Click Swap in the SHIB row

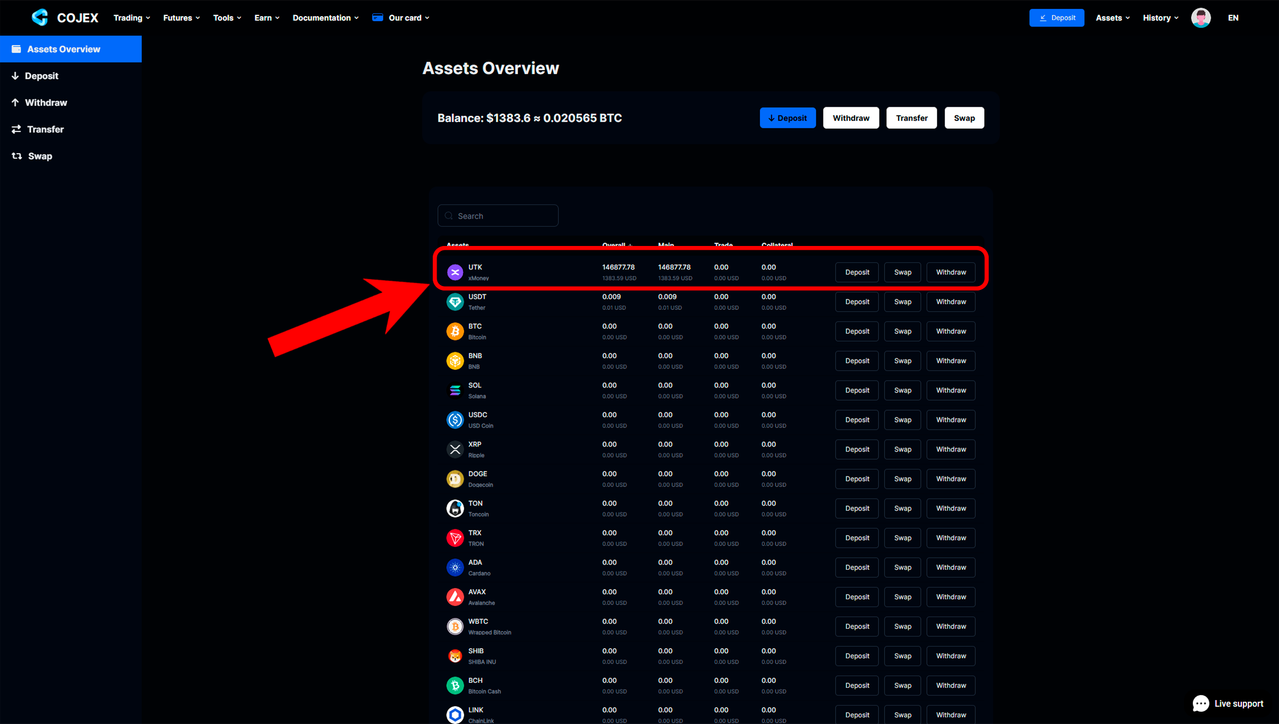(x=903, y=656)
